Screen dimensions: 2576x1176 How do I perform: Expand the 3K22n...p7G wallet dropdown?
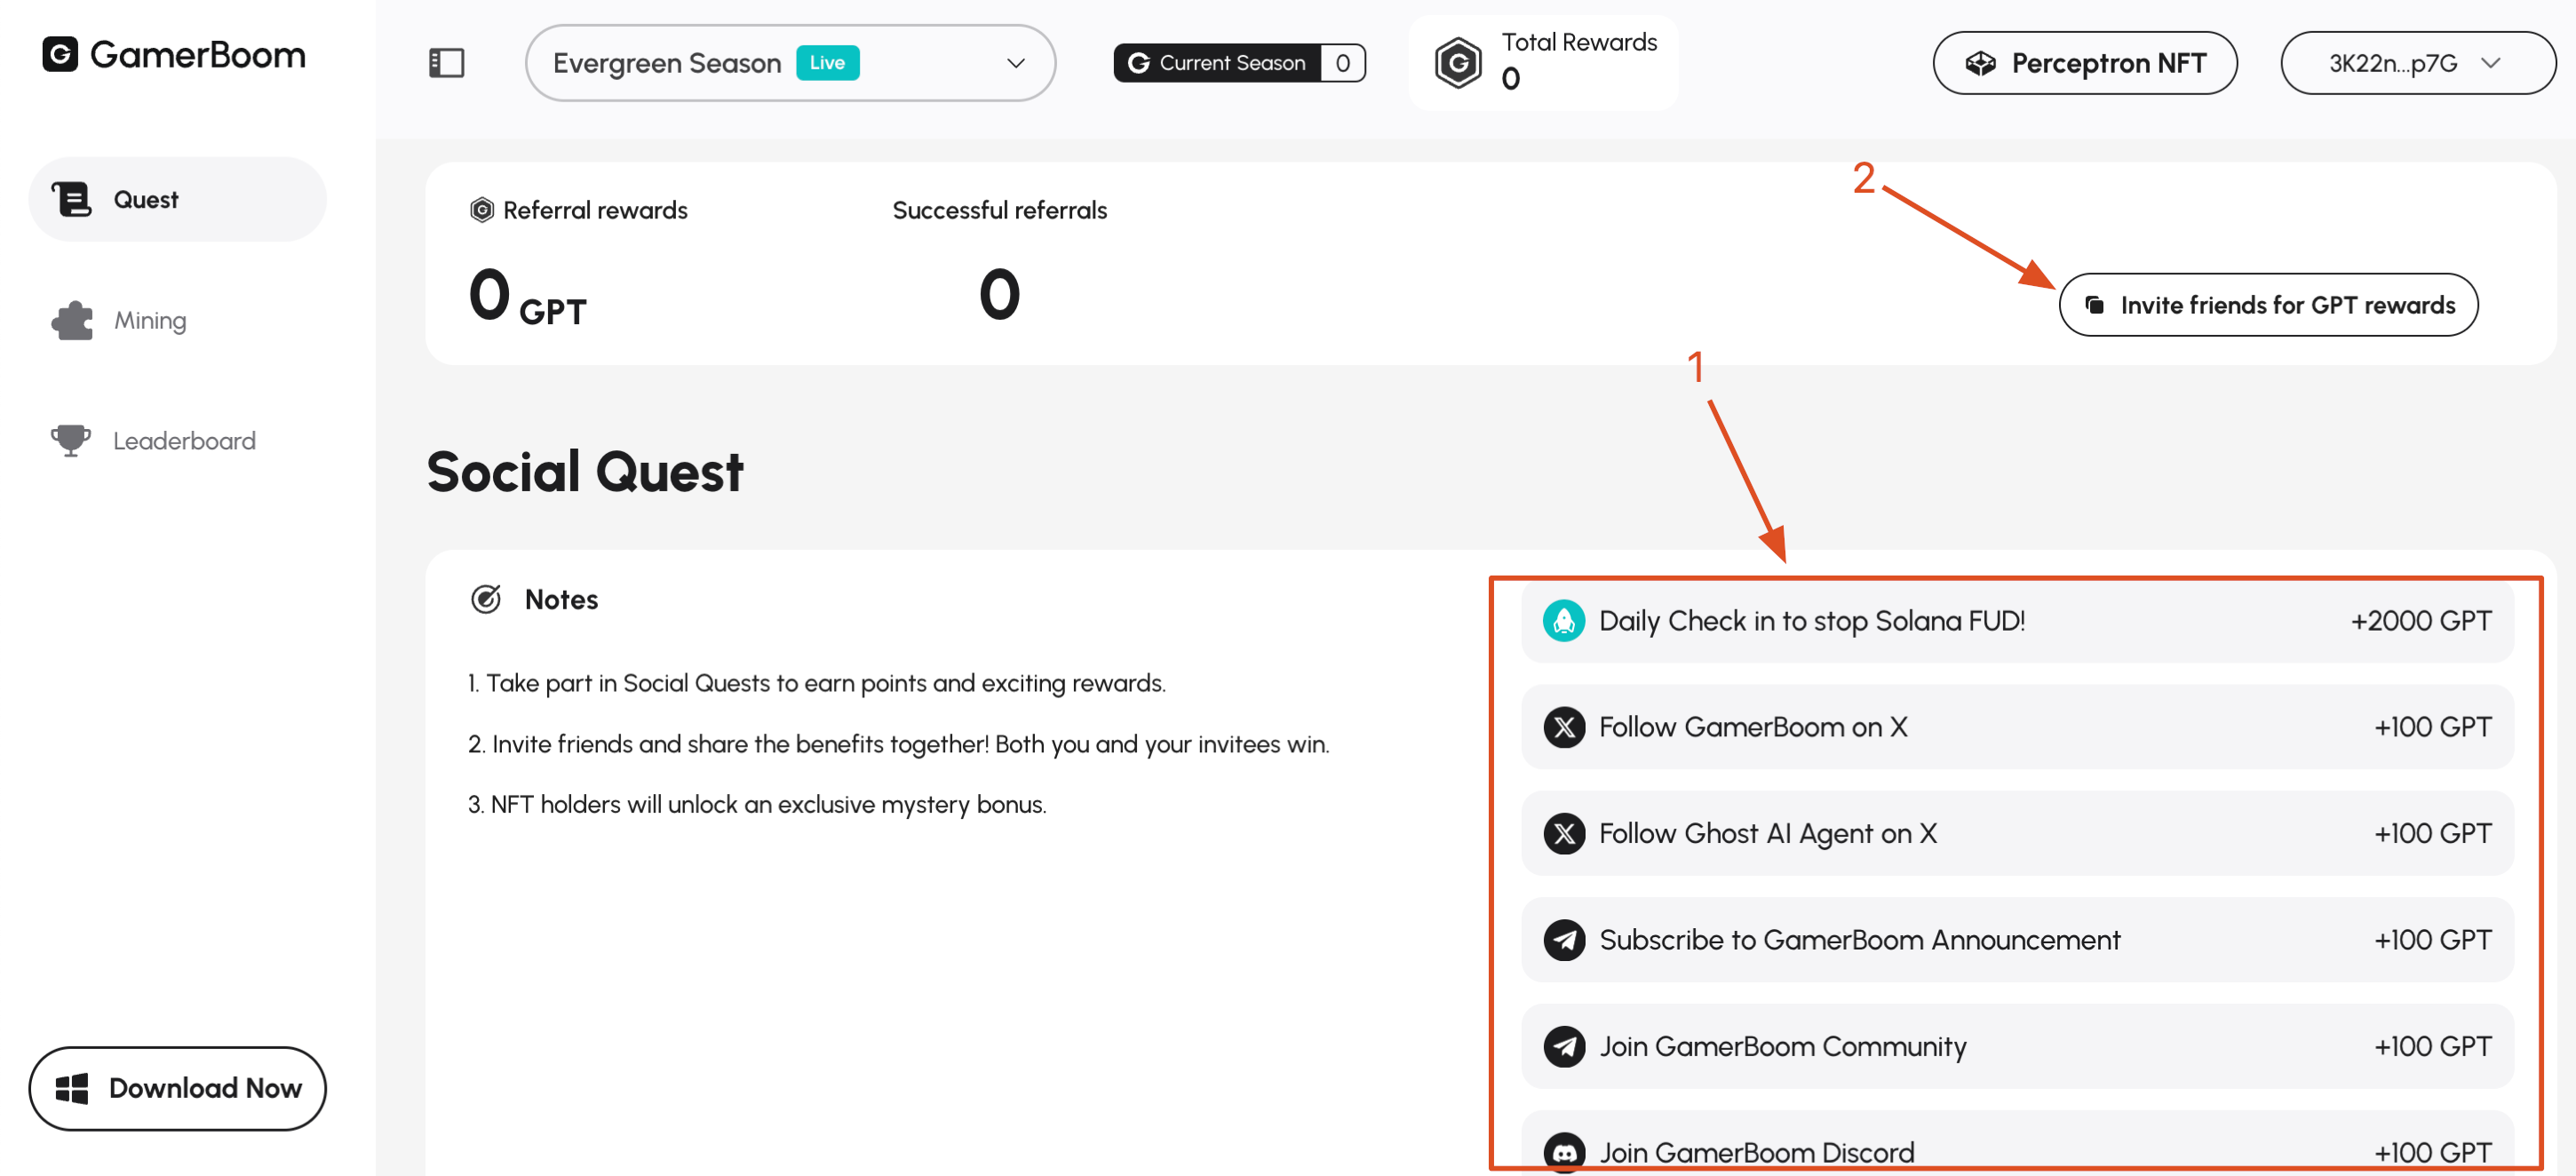[2417, 63]
